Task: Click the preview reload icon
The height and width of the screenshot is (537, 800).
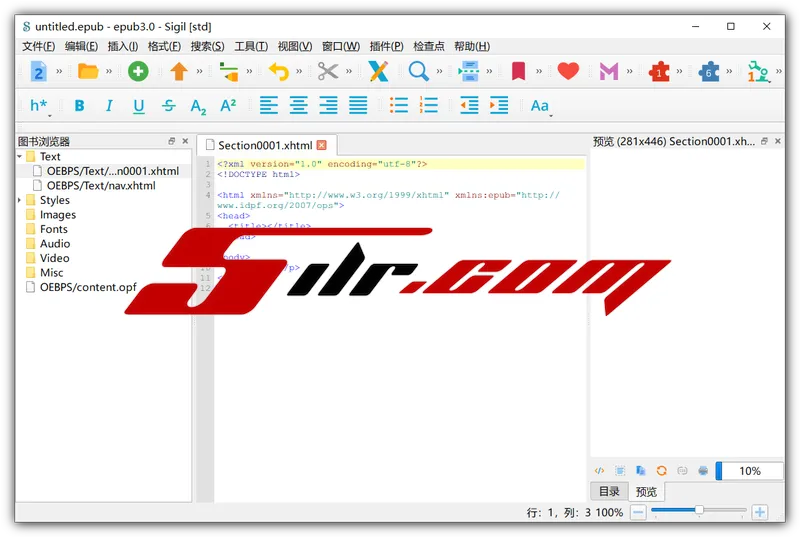Action: 662,471
